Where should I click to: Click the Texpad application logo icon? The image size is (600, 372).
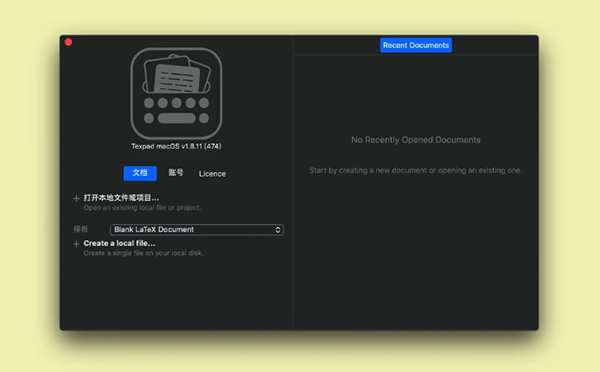pyautogui.click(x=176, y=93)
